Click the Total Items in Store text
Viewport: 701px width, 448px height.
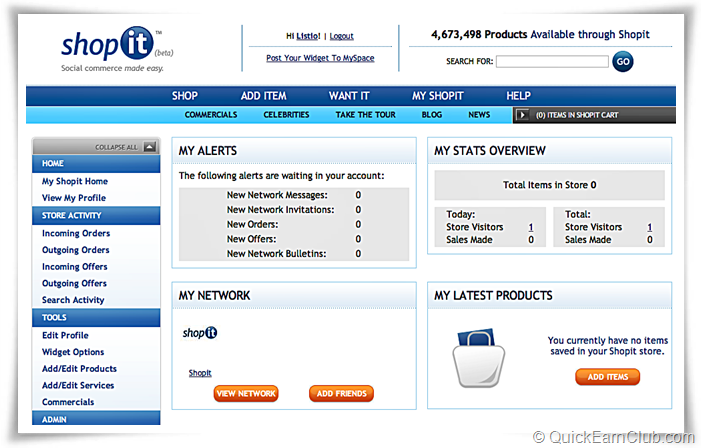click(549, 185)
